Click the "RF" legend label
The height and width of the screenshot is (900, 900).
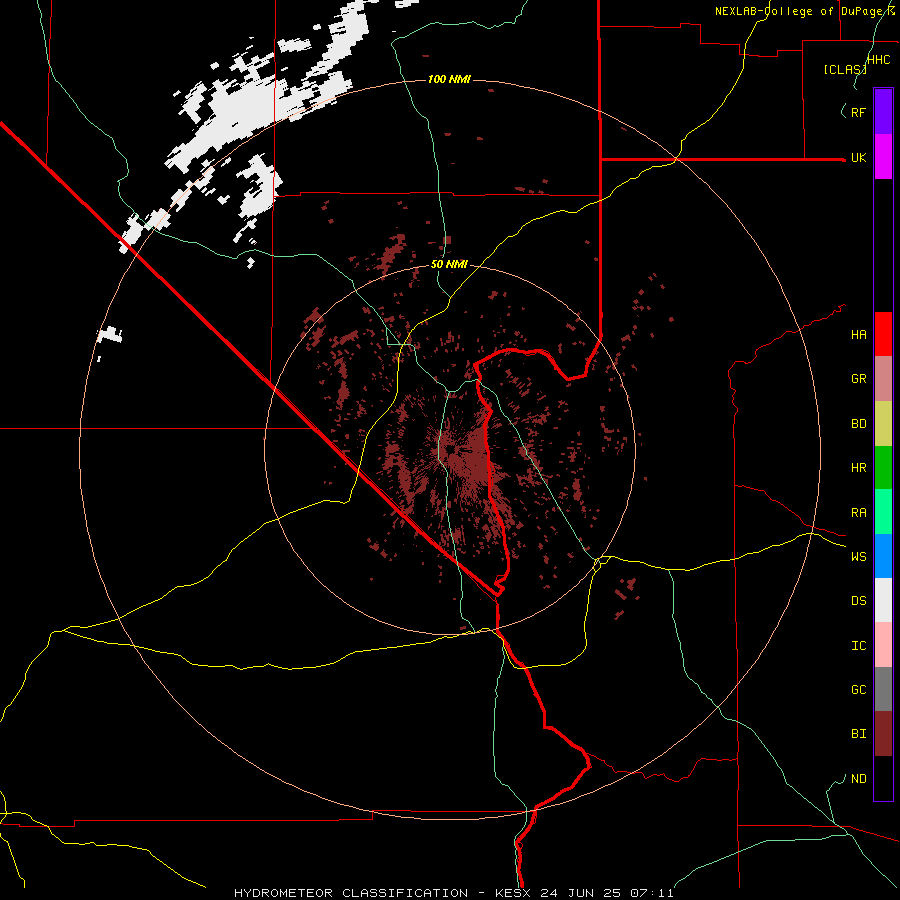pos(858,112)
